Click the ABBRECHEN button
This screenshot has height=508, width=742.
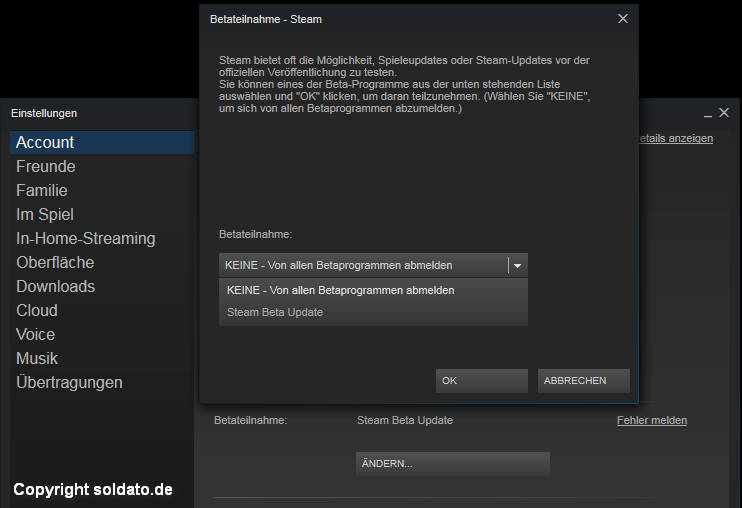pos(583,381)
